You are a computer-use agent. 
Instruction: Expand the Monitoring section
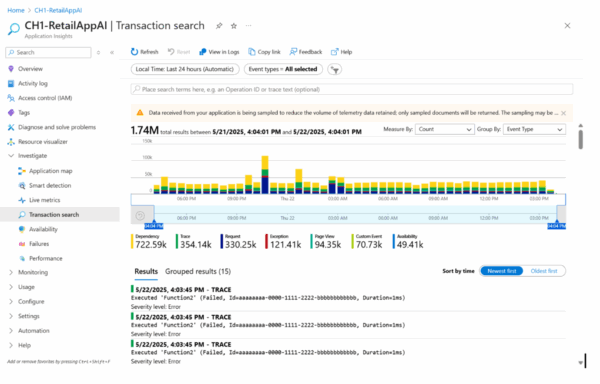[11, 273]
